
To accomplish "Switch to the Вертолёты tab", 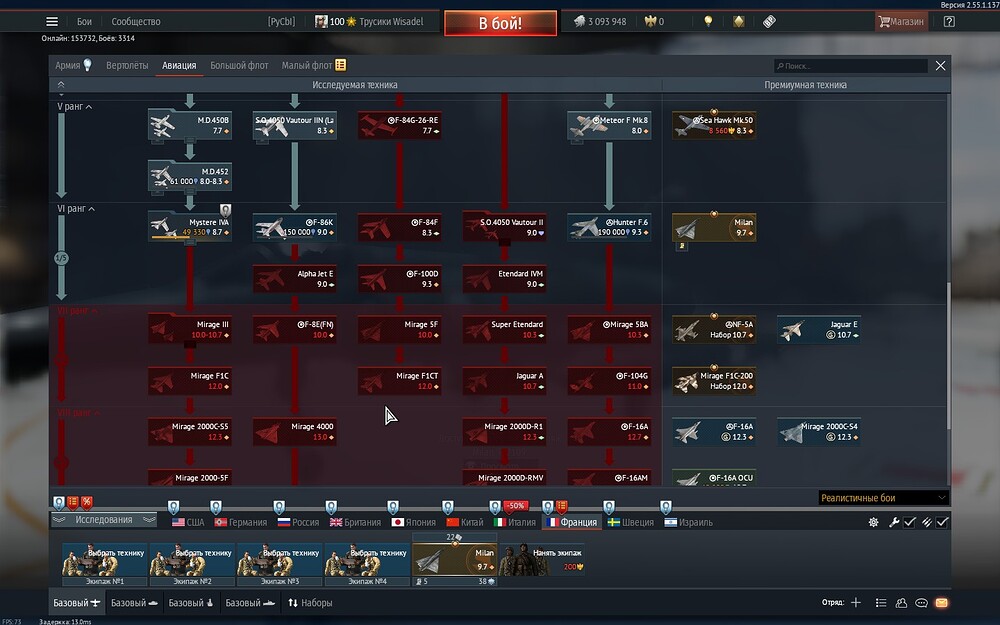I will (127, 65).
